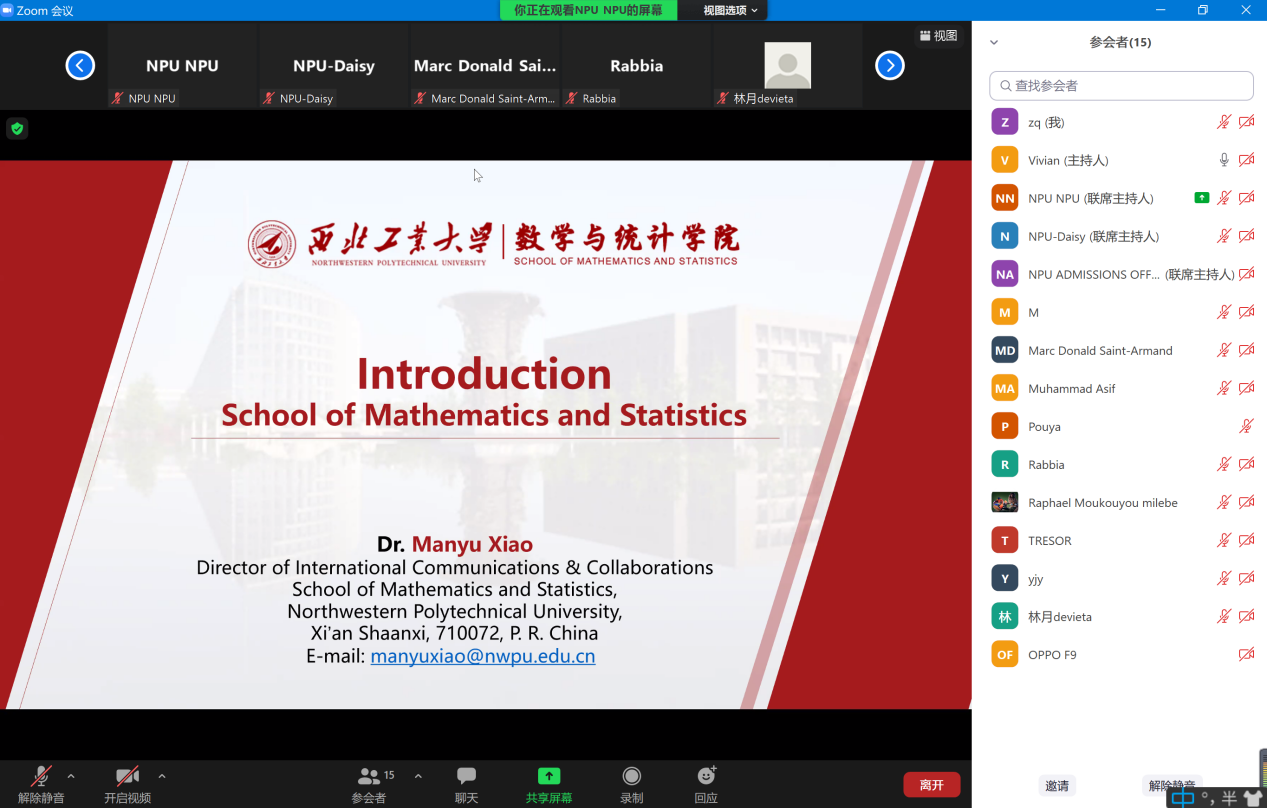Expand video options arrow beside 开启视频
Screen dimensions: 1267x808
click(162, 776)
